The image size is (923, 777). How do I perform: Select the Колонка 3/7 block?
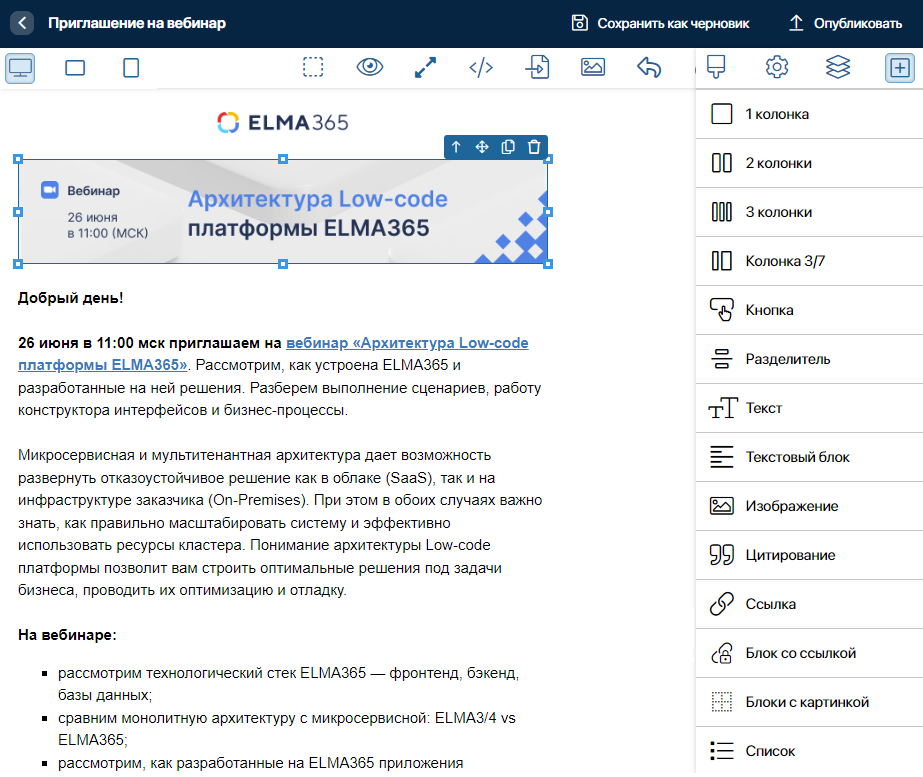coord(809,261)
